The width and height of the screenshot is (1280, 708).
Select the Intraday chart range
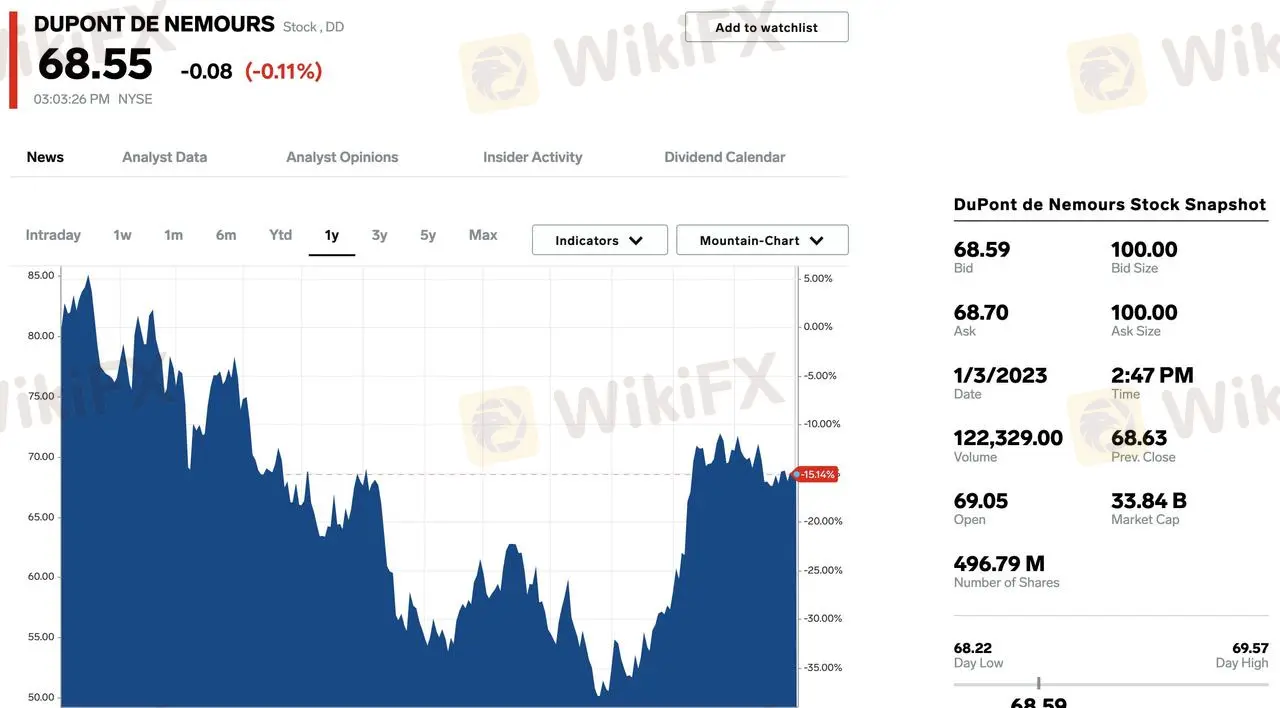coord(53,235)
